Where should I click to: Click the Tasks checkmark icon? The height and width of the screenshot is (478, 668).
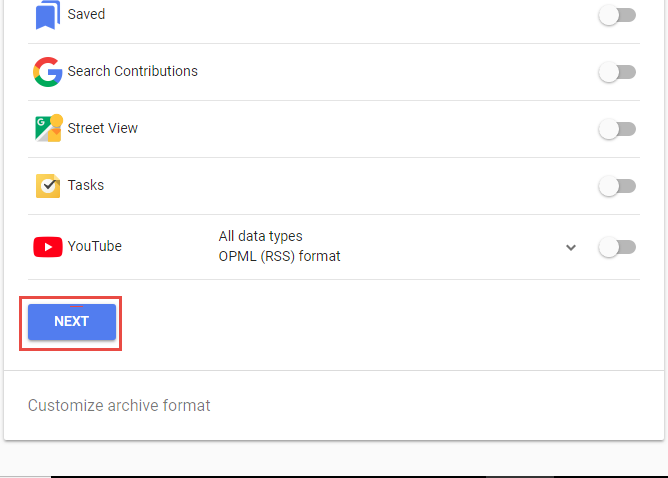coord(48,186)
